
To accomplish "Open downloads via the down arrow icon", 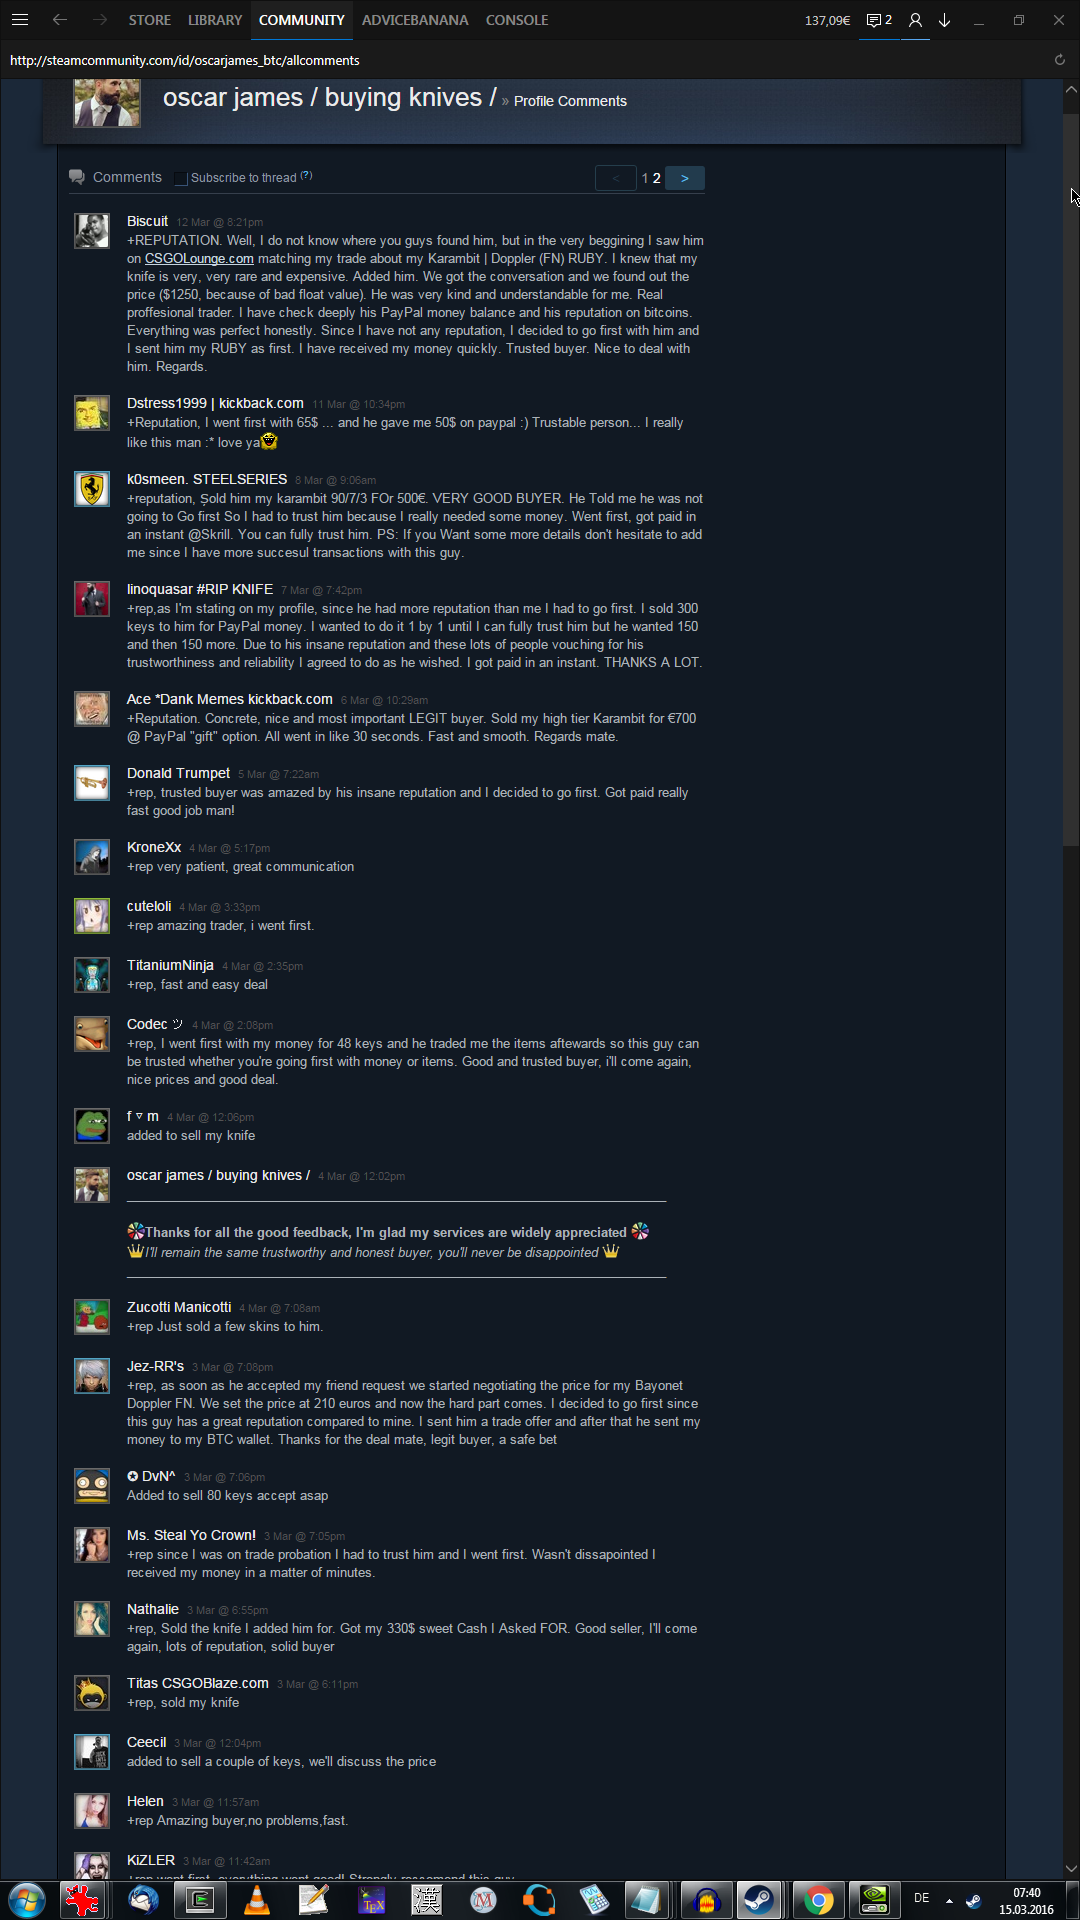I will tap(944, 20).
